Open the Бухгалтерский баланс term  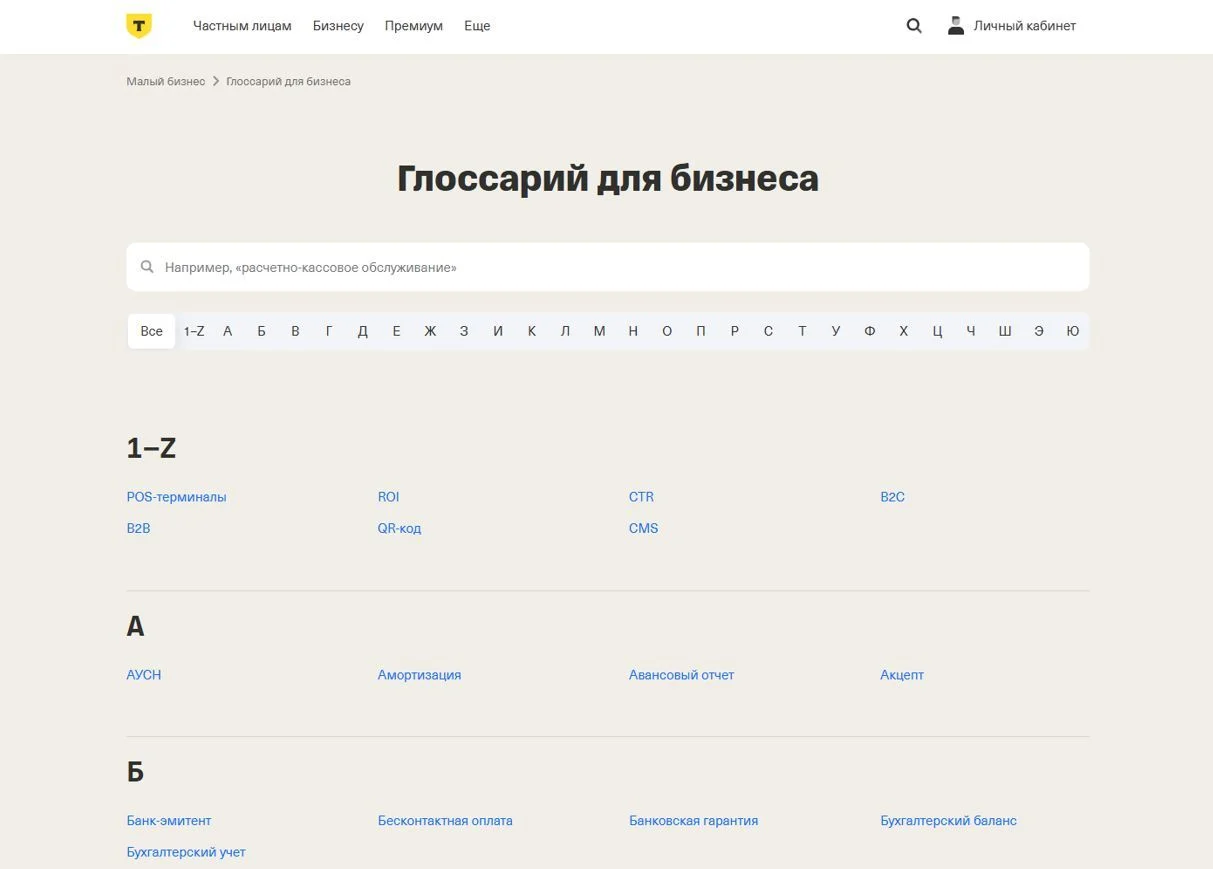point(948,821)
